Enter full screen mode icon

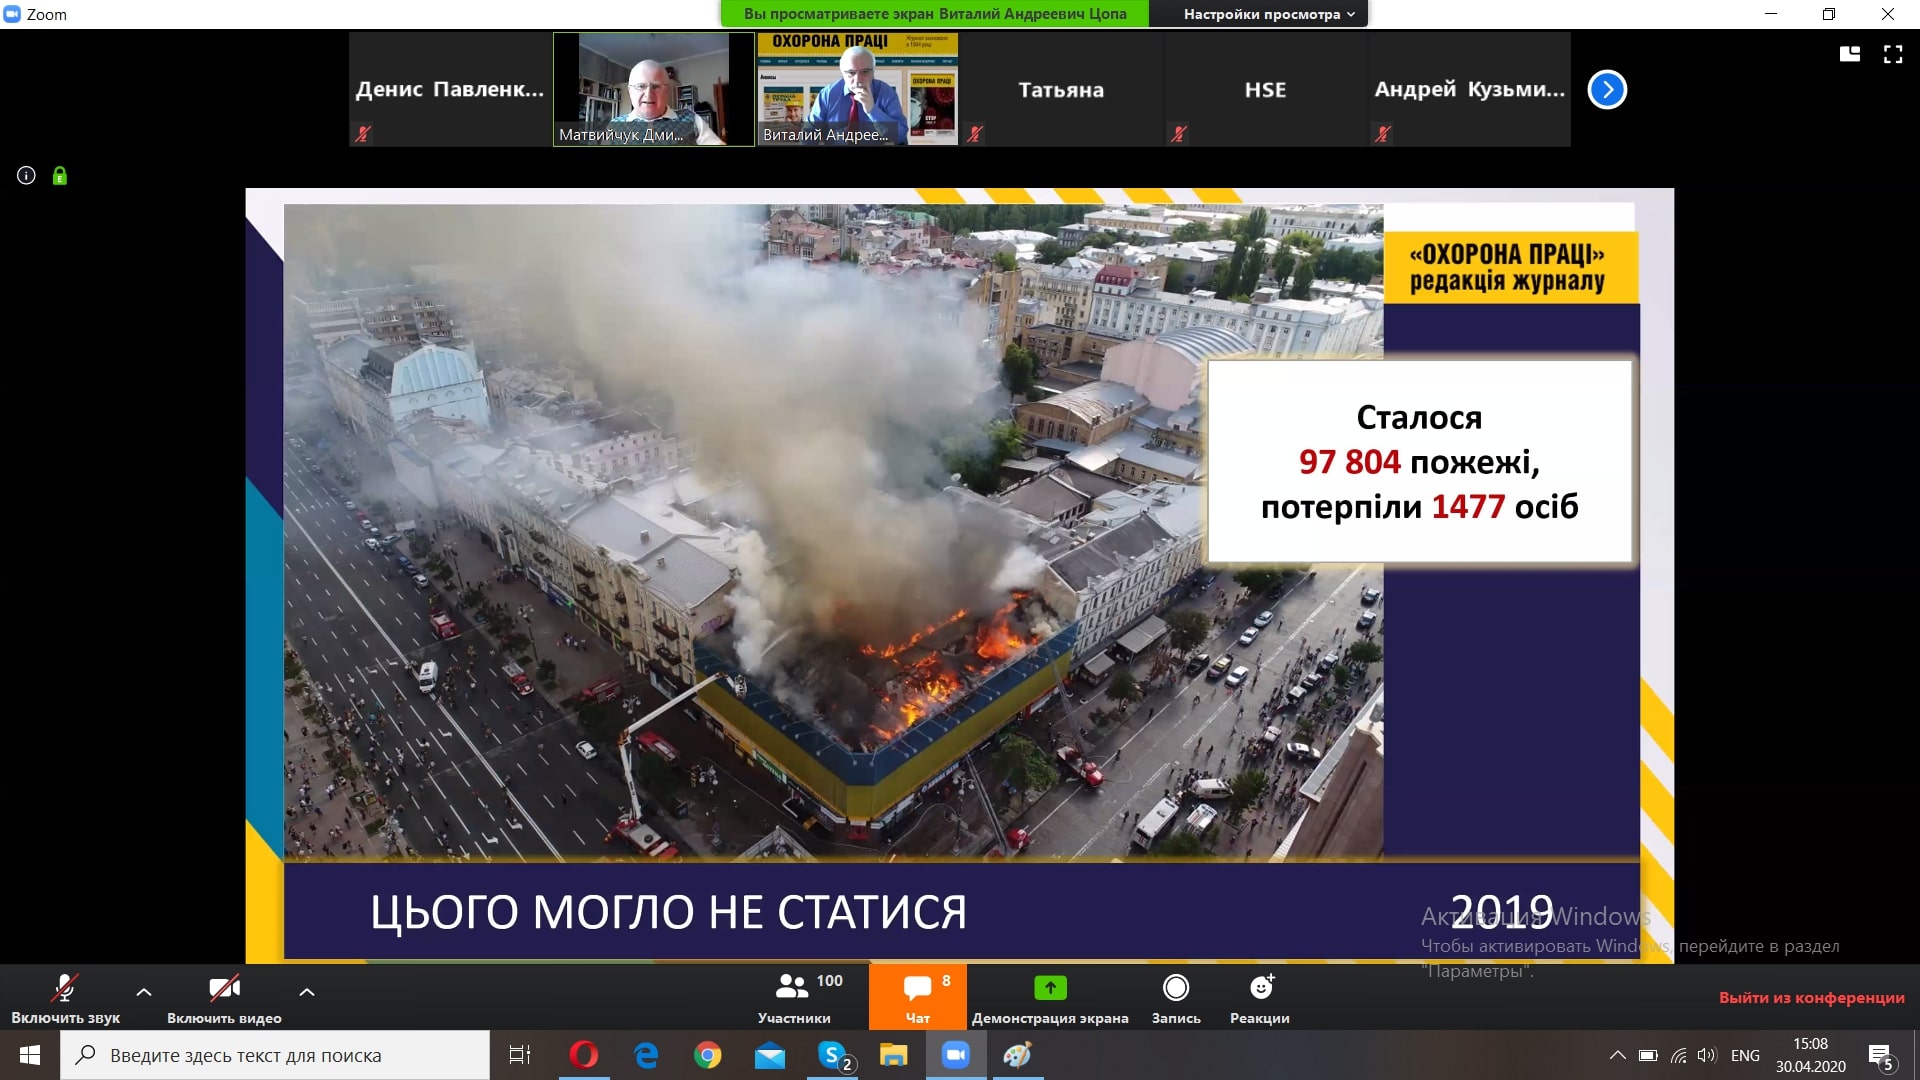point(1893,54)
